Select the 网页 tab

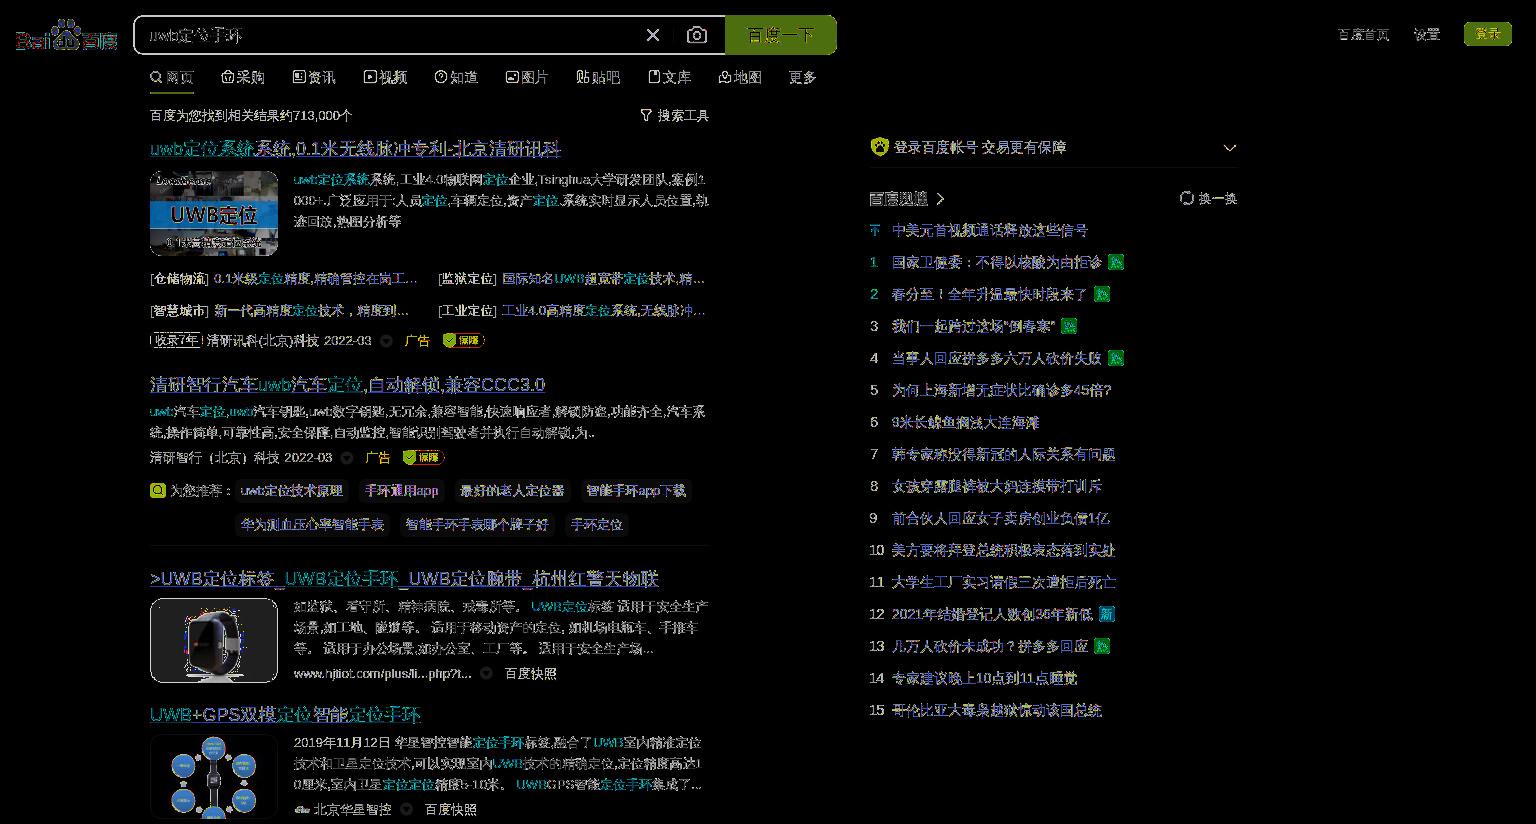pyautogui.click(x=172, y=77)
